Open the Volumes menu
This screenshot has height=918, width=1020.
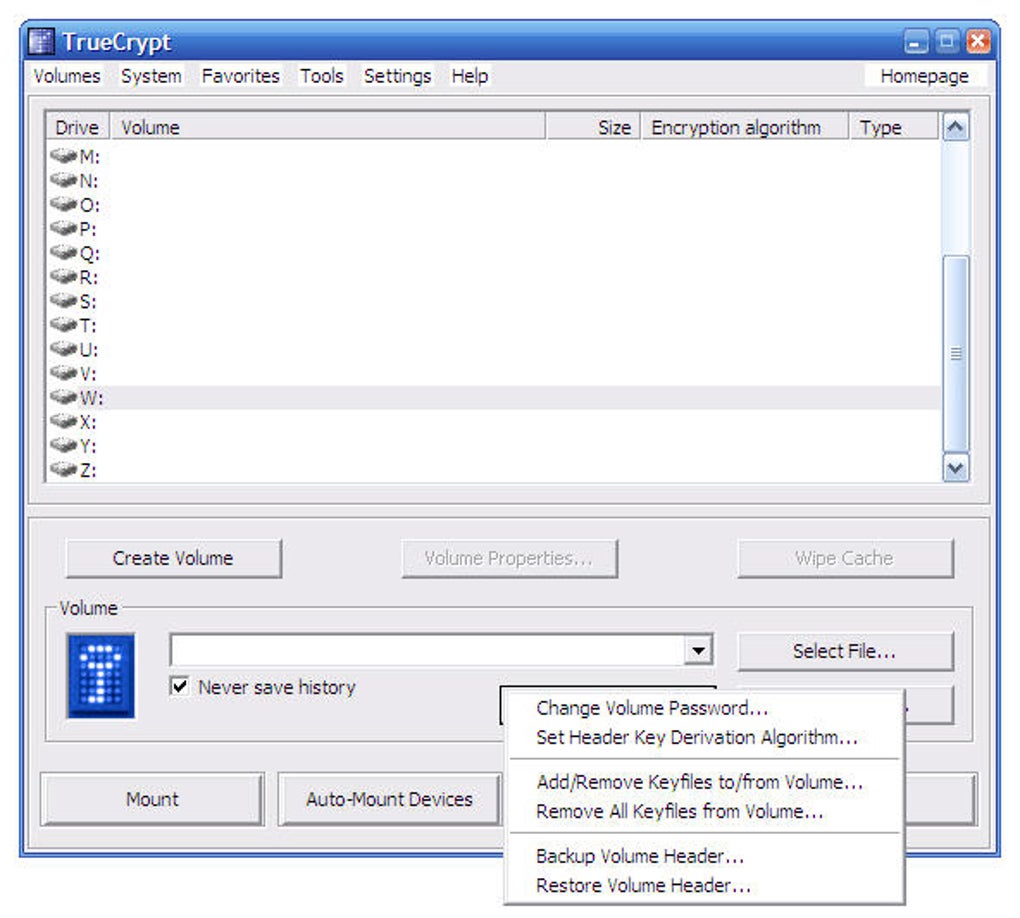click(x=67, y=76)
